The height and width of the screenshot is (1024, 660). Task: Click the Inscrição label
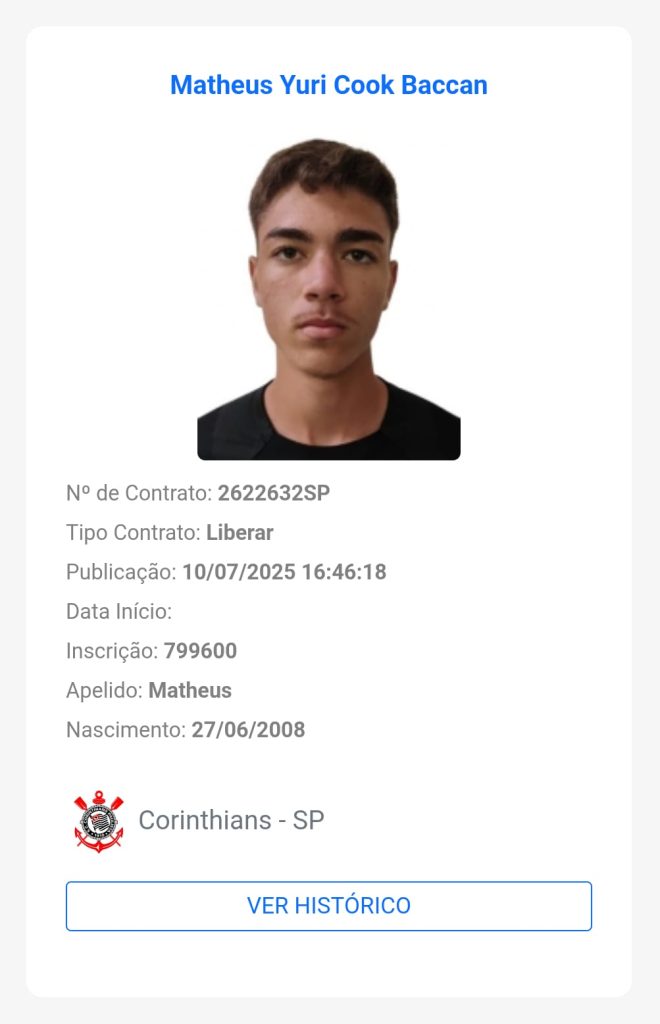[112, 651]
